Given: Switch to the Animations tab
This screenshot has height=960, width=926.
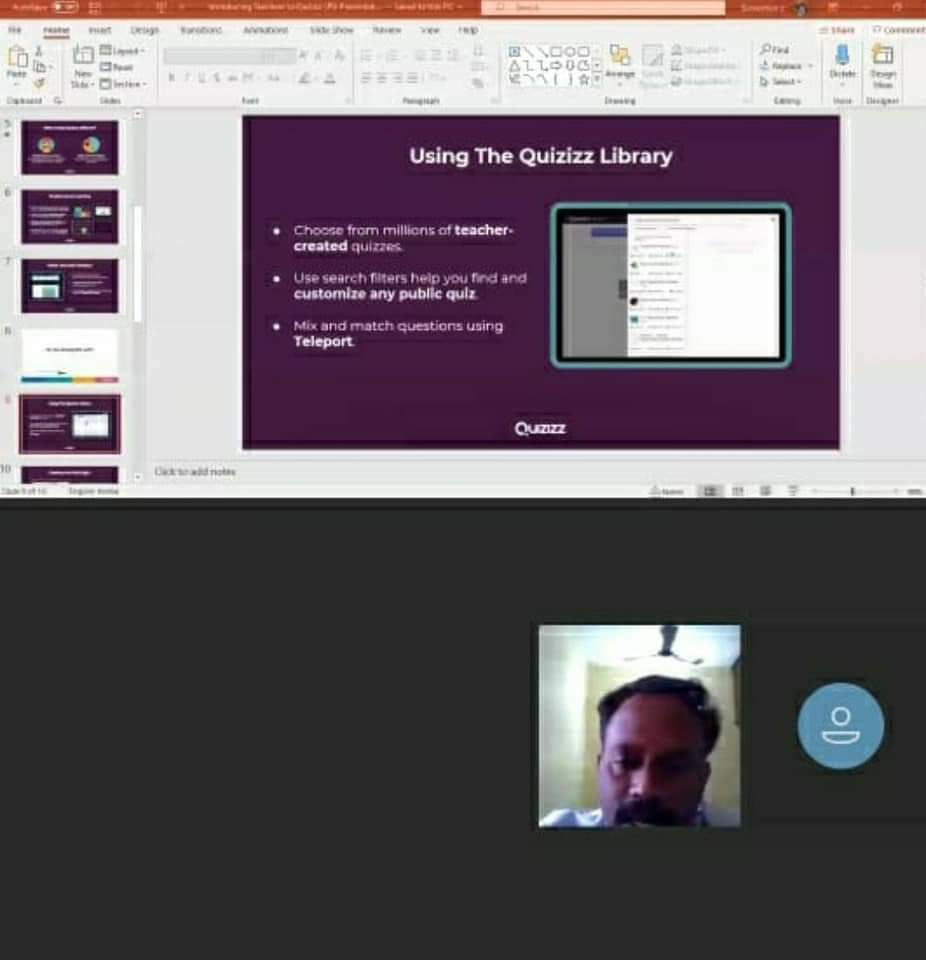Looking at the screenshot, I should pyautogui.click(x=266, y=30).
